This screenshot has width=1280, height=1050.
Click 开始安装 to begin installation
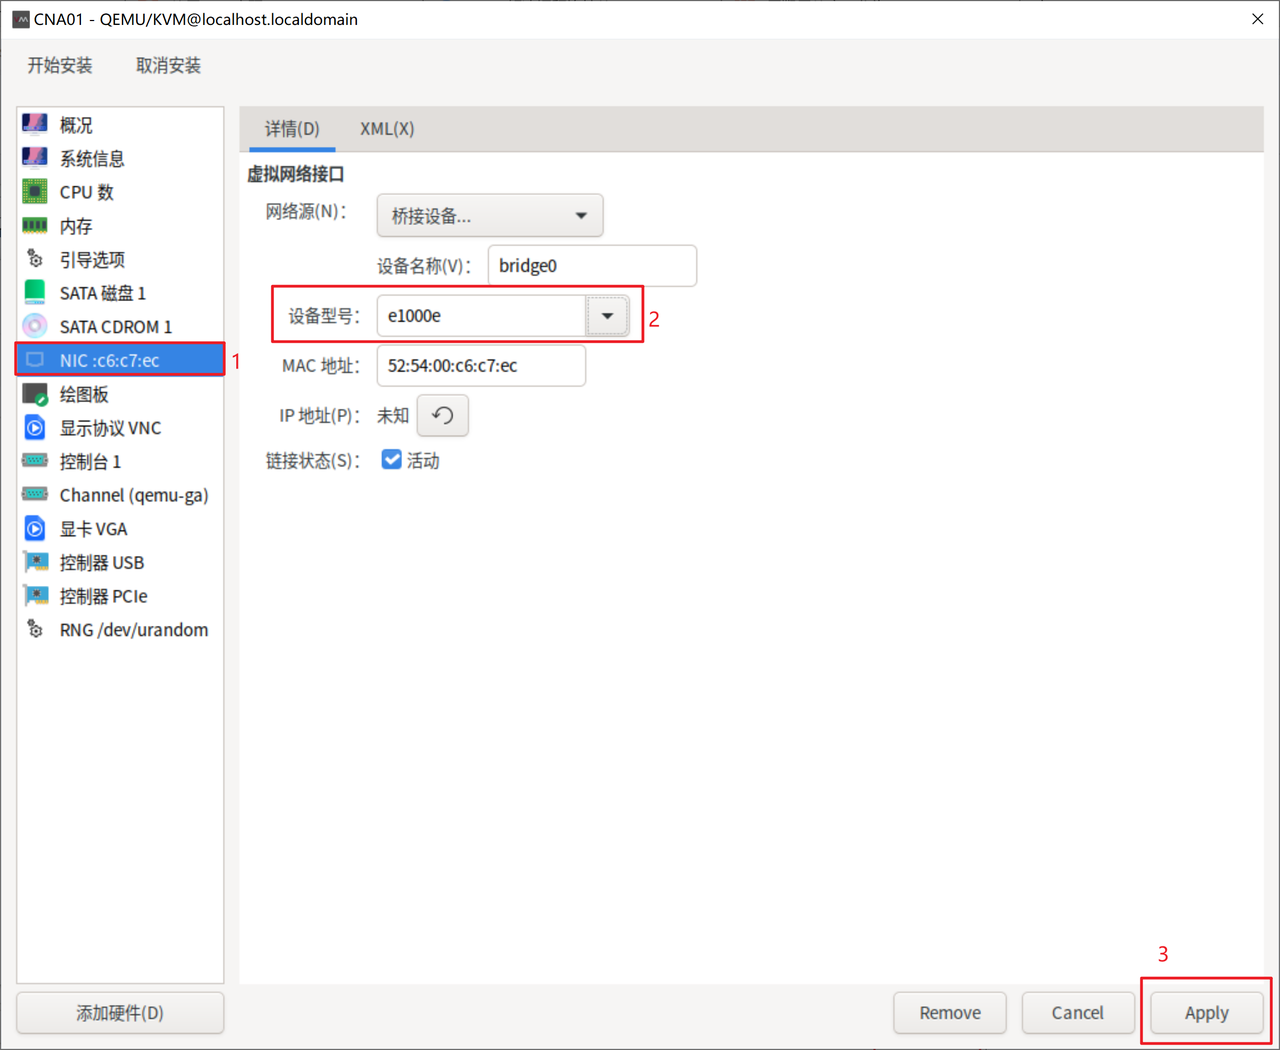[60, 66]
